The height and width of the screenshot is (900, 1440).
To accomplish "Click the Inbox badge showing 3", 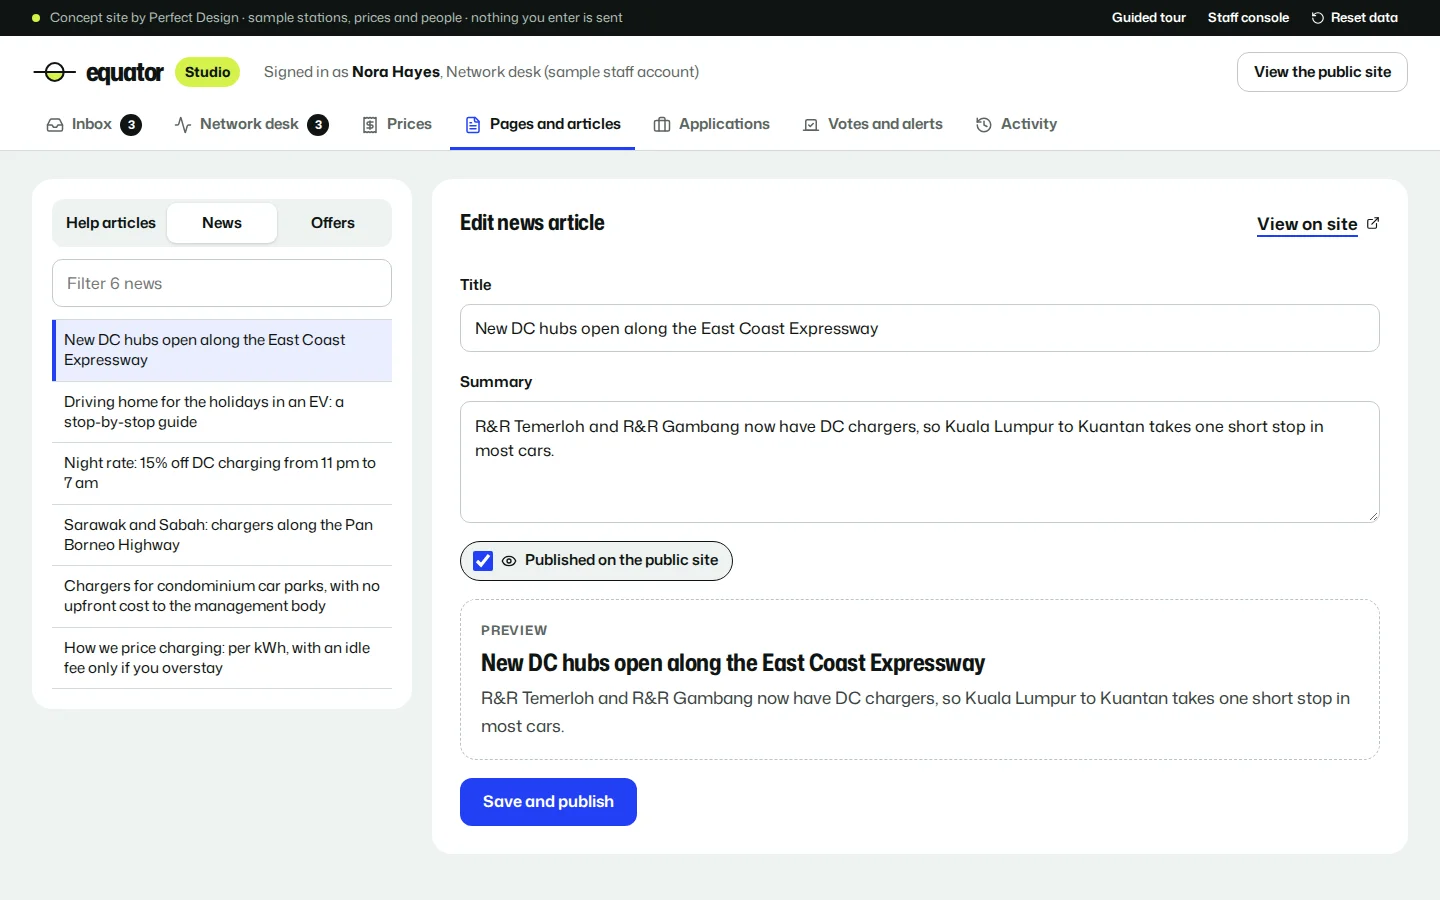I will pos(131,125).
